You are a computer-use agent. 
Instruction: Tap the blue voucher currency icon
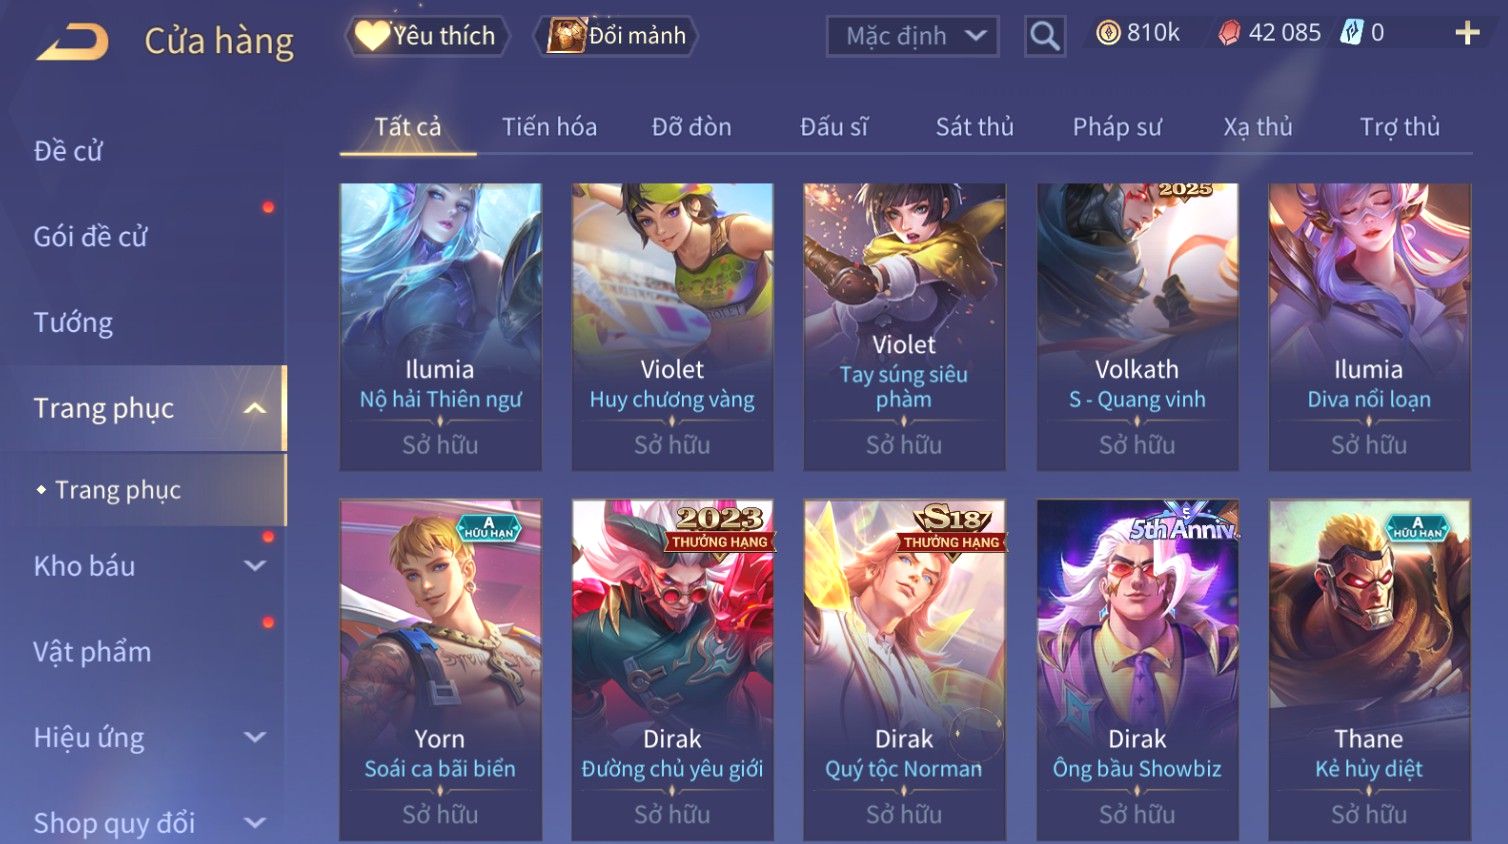pos(1351,32)
